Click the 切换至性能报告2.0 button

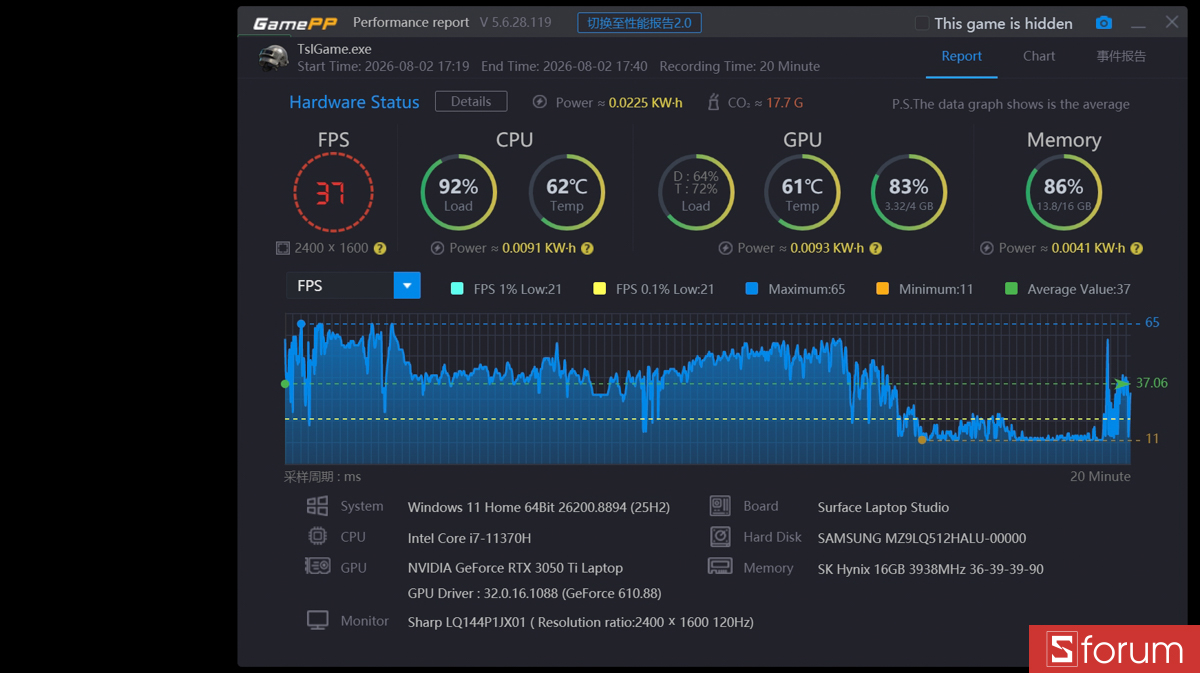pyautogui.click(x=639, y=23)
